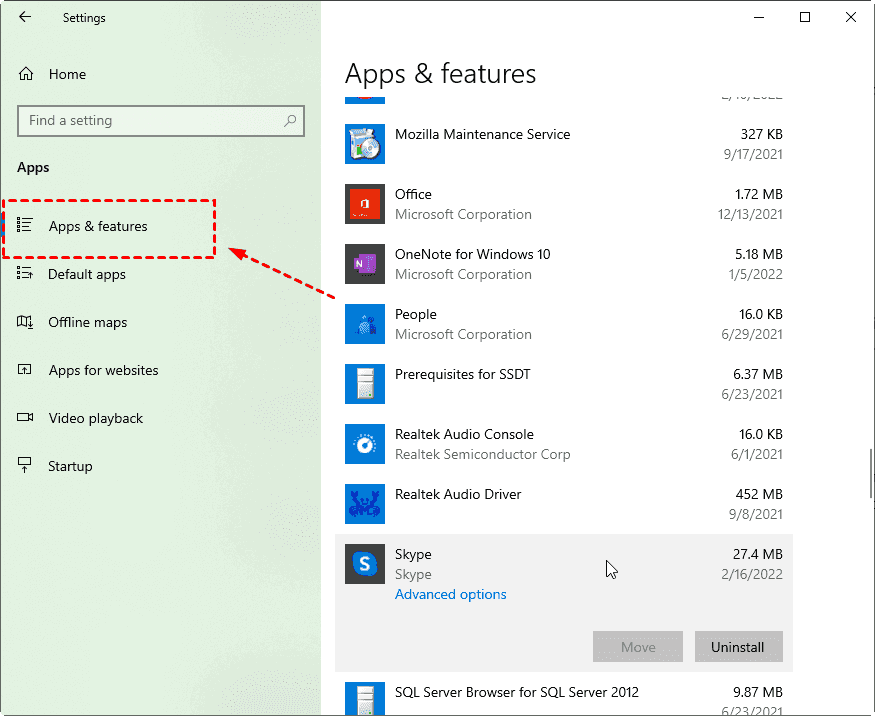Click the Office install date 12/13/2021
The height and width of the screenshot is (716, 875).
[x=750, y=214]
